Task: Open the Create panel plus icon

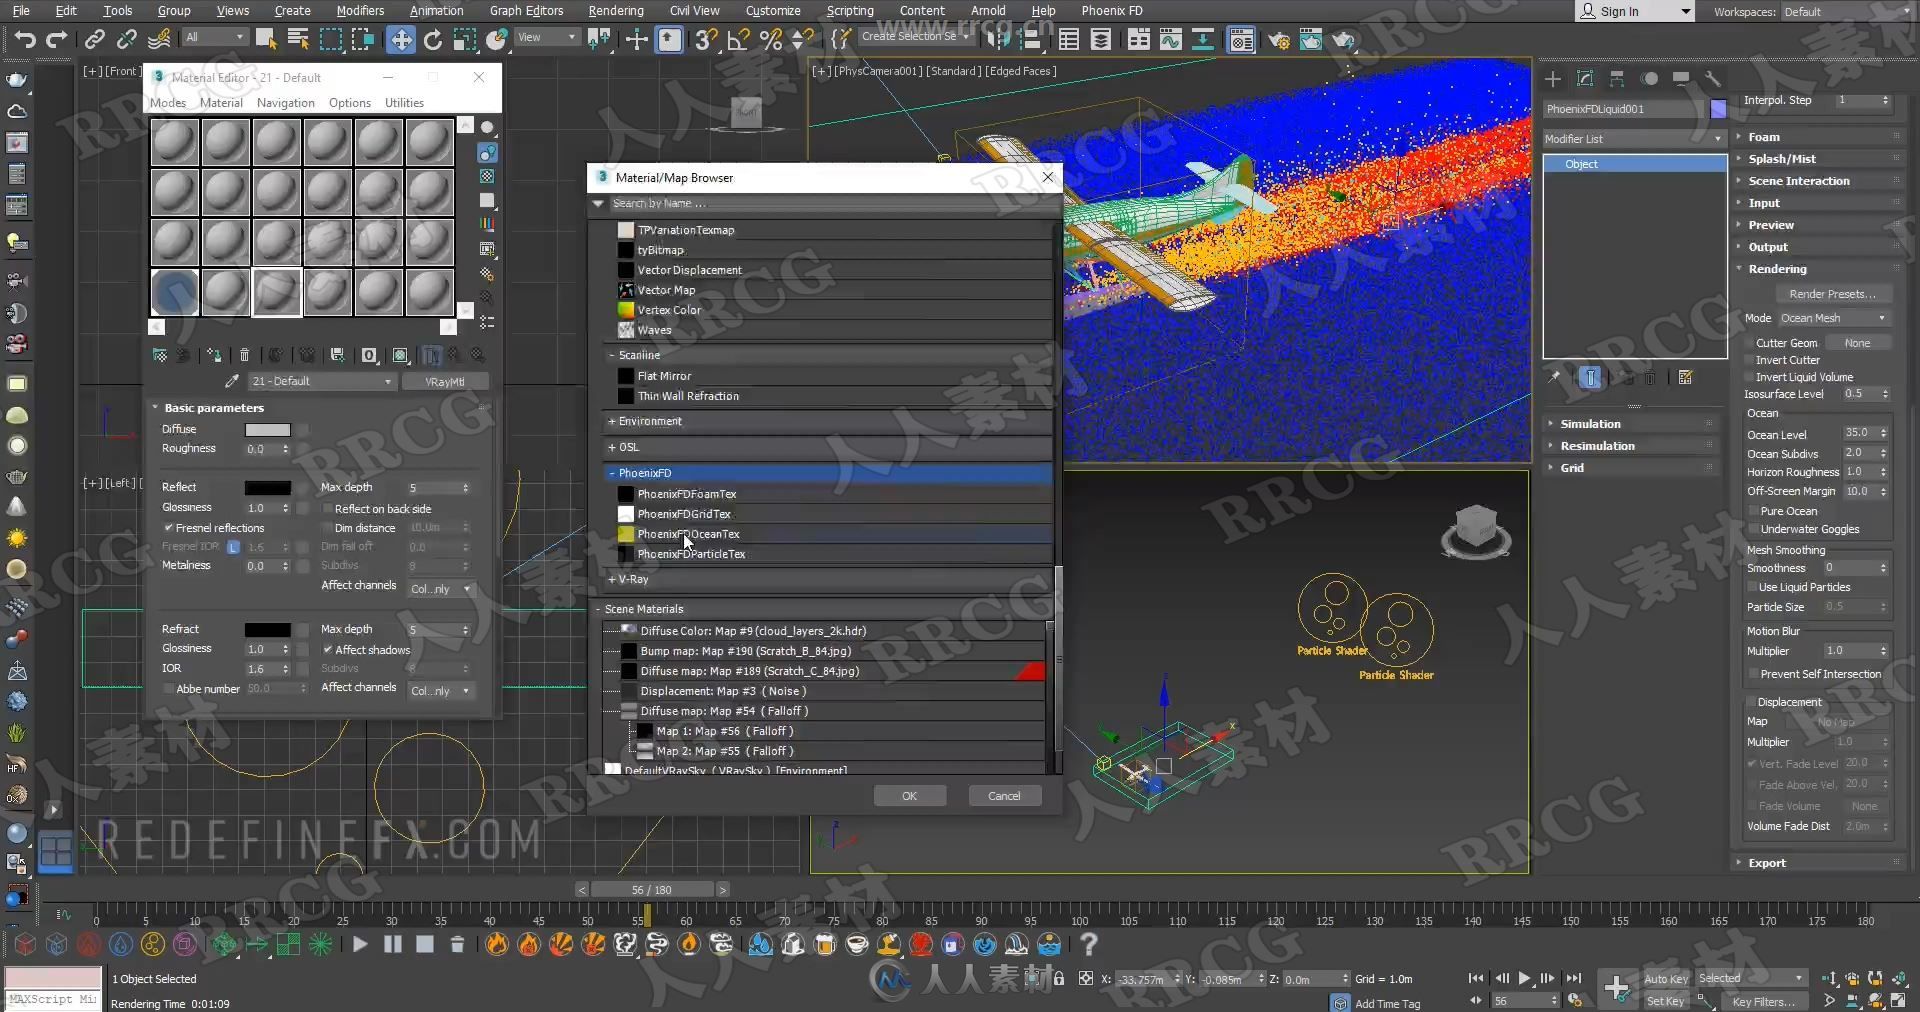Action: coord(1553,78)
